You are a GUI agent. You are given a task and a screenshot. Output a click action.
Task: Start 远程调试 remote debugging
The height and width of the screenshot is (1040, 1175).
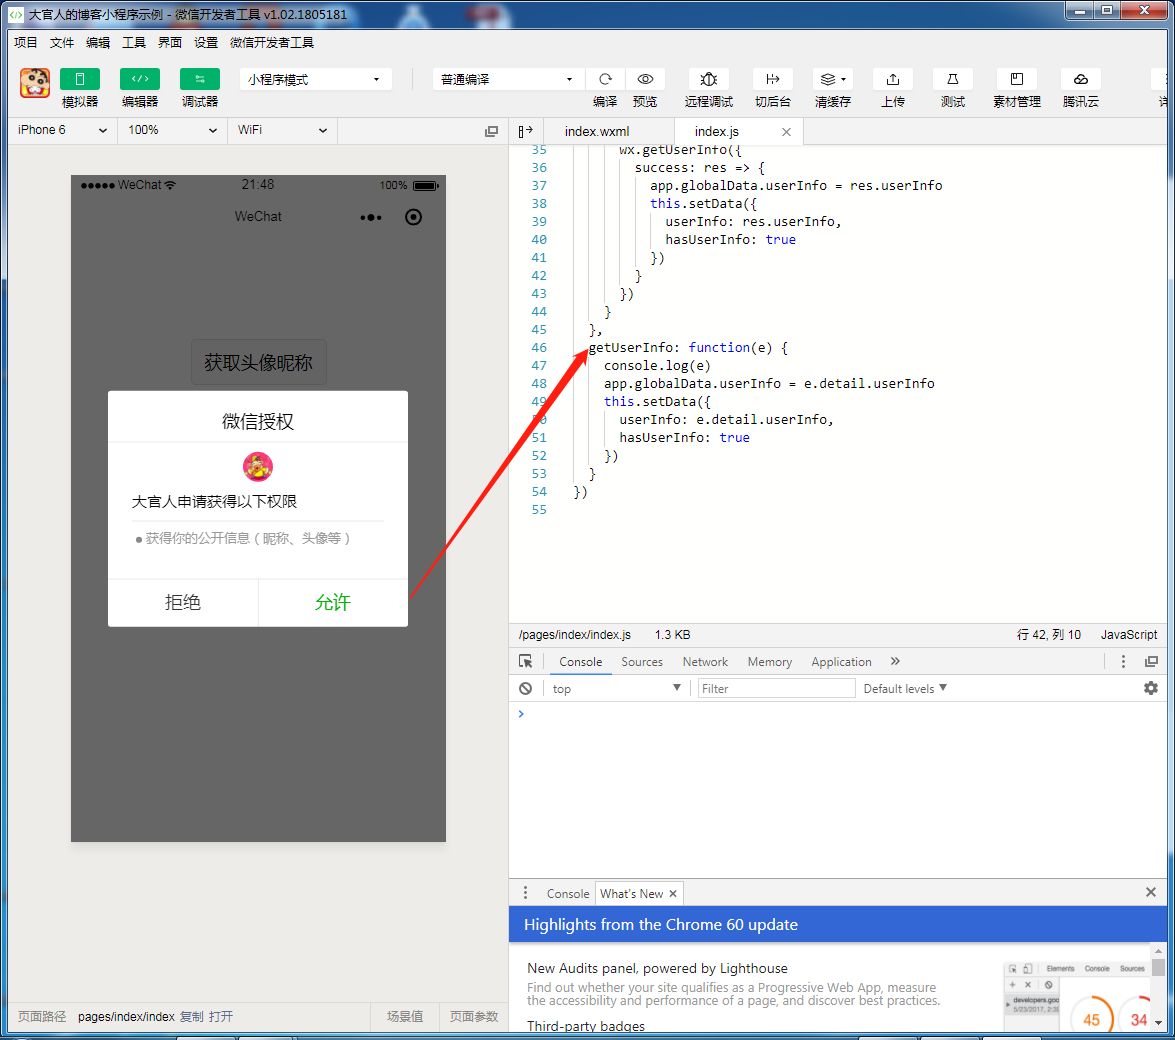pos(708,79)
